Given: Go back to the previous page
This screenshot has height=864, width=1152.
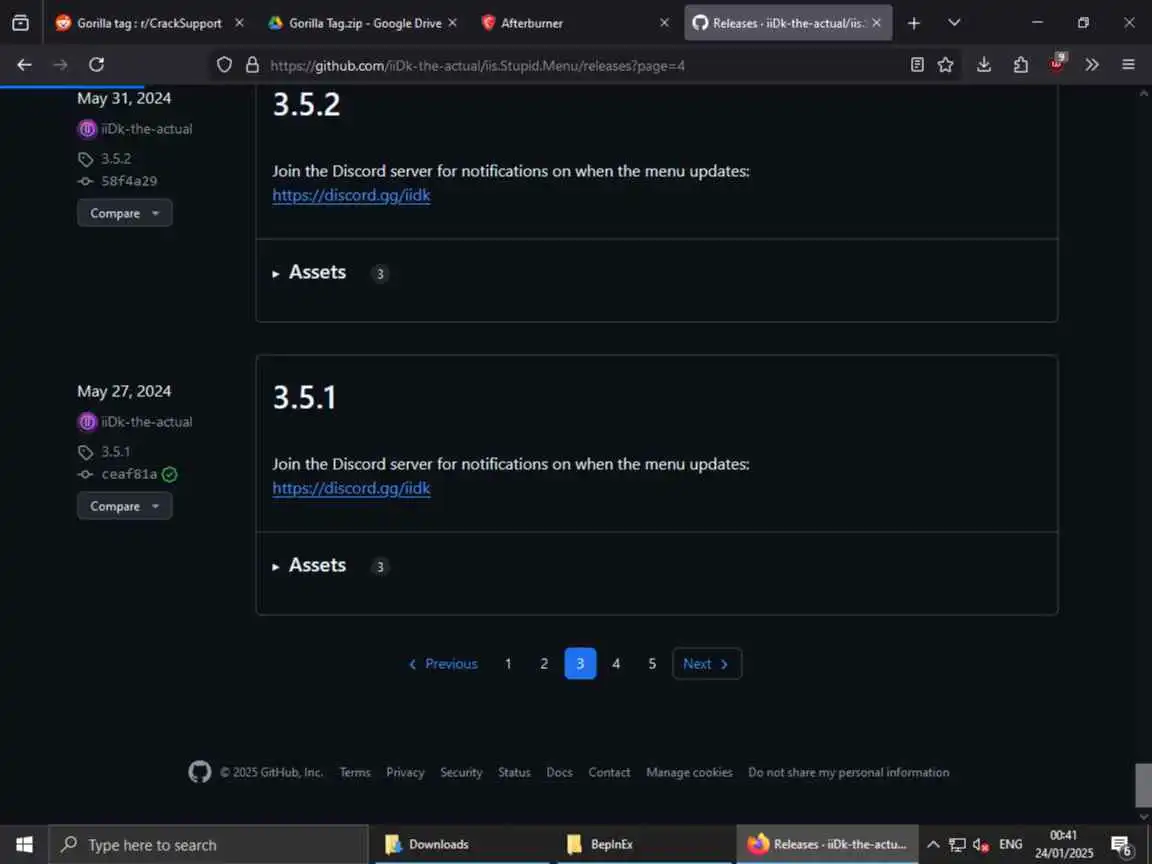Looking at the screenshot, I should 24,65.
